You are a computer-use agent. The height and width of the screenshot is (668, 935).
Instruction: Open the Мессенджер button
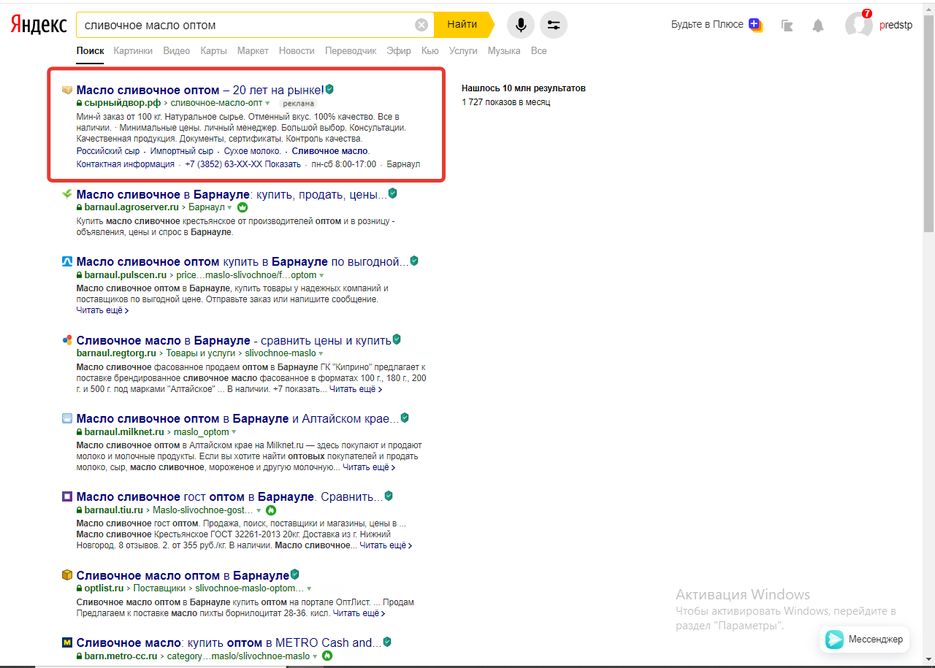coord(865,639)
